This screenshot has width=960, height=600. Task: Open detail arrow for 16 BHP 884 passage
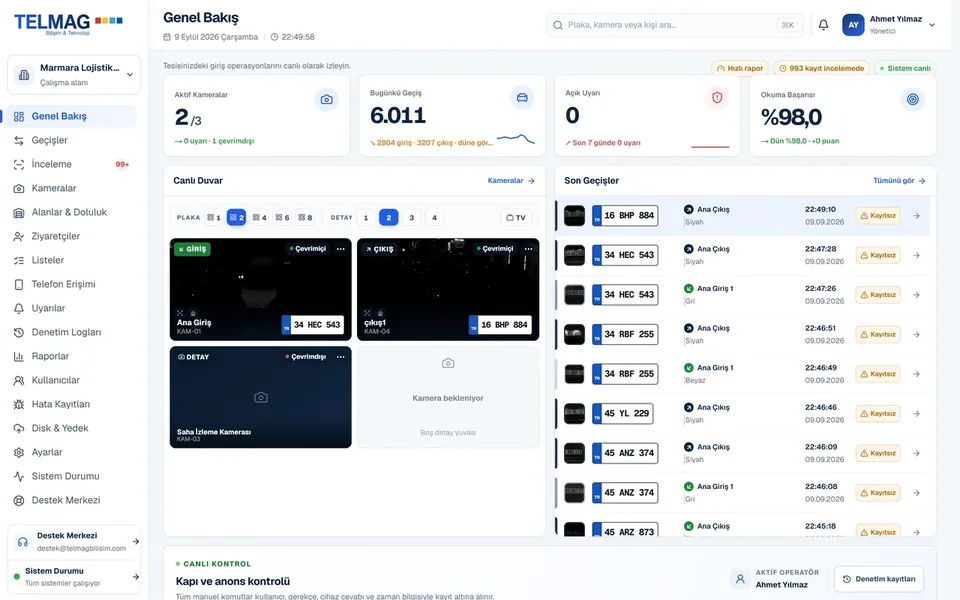(x=917, y=216)
